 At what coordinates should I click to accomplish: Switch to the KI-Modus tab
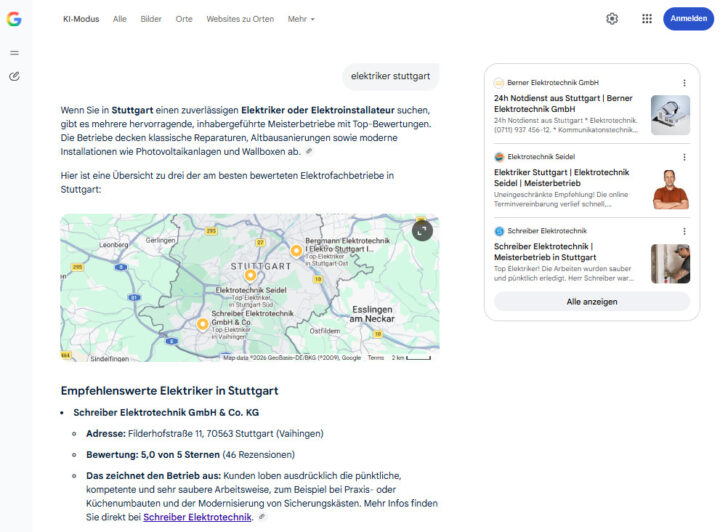pos(81,19)
